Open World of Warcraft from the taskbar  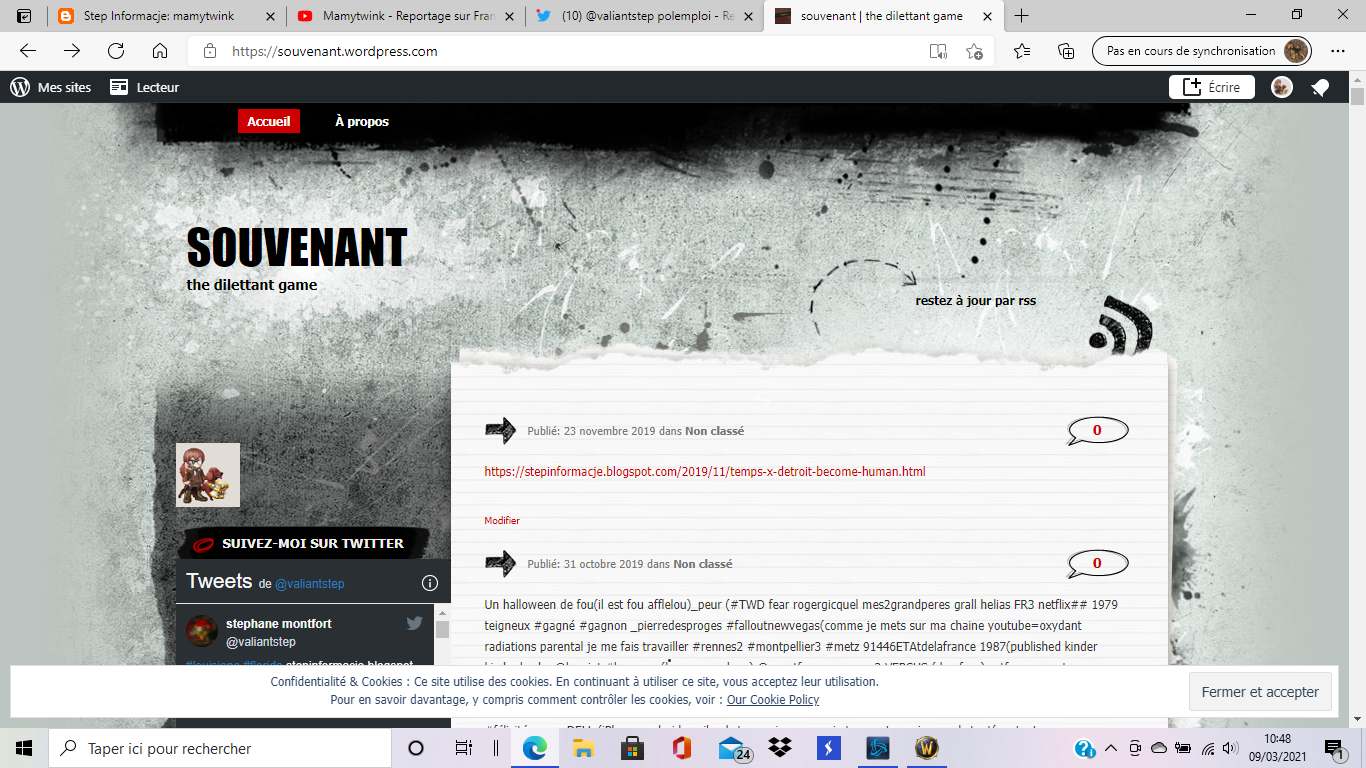(926, 748)
